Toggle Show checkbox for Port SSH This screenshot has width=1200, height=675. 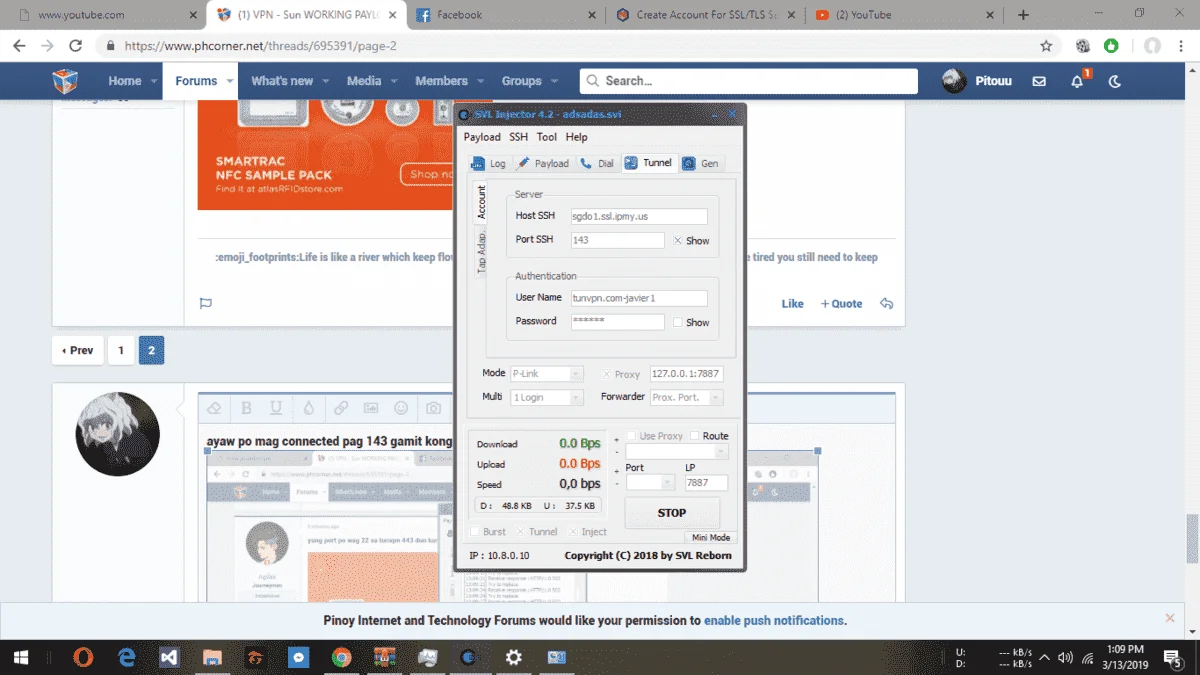(678, 241)
